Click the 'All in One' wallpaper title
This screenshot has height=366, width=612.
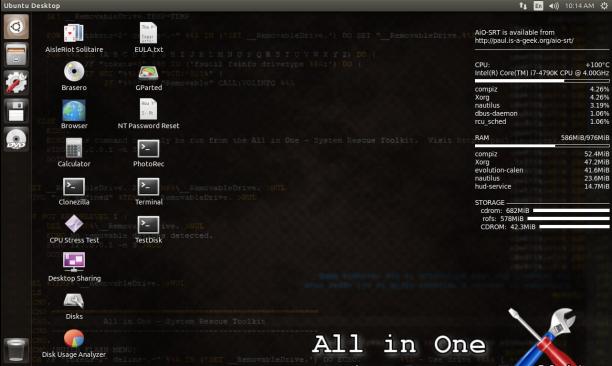click(x=399, y=345)
